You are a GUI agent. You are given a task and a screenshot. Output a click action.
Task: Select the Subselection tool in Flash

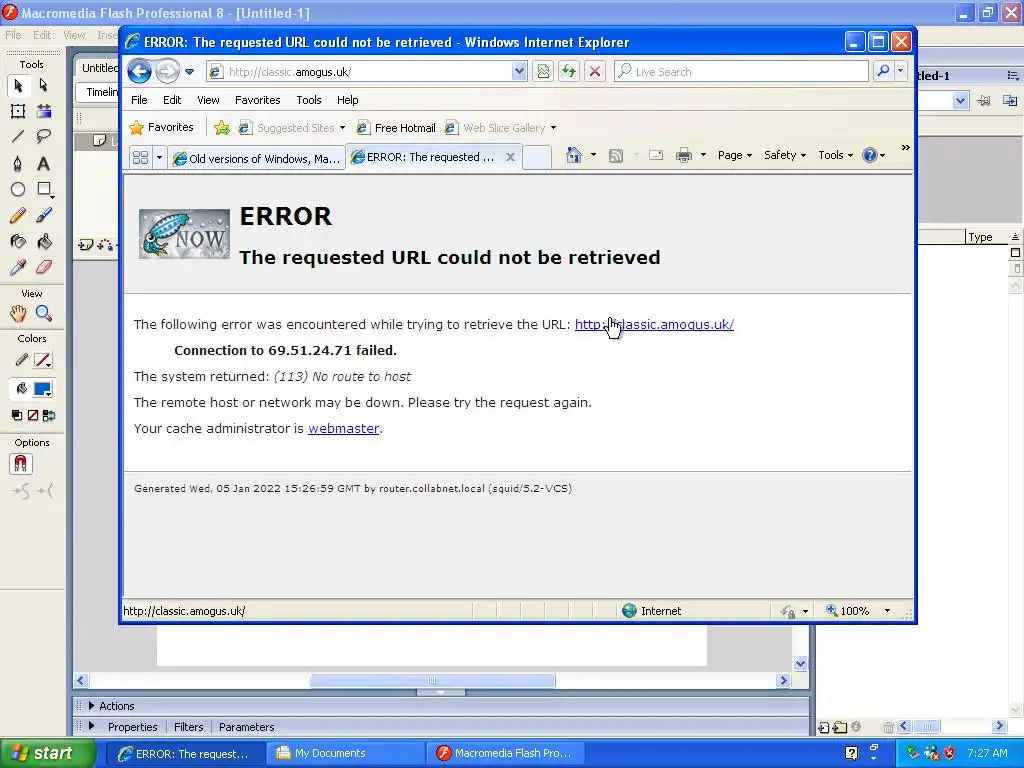click(x=44, y=85)
